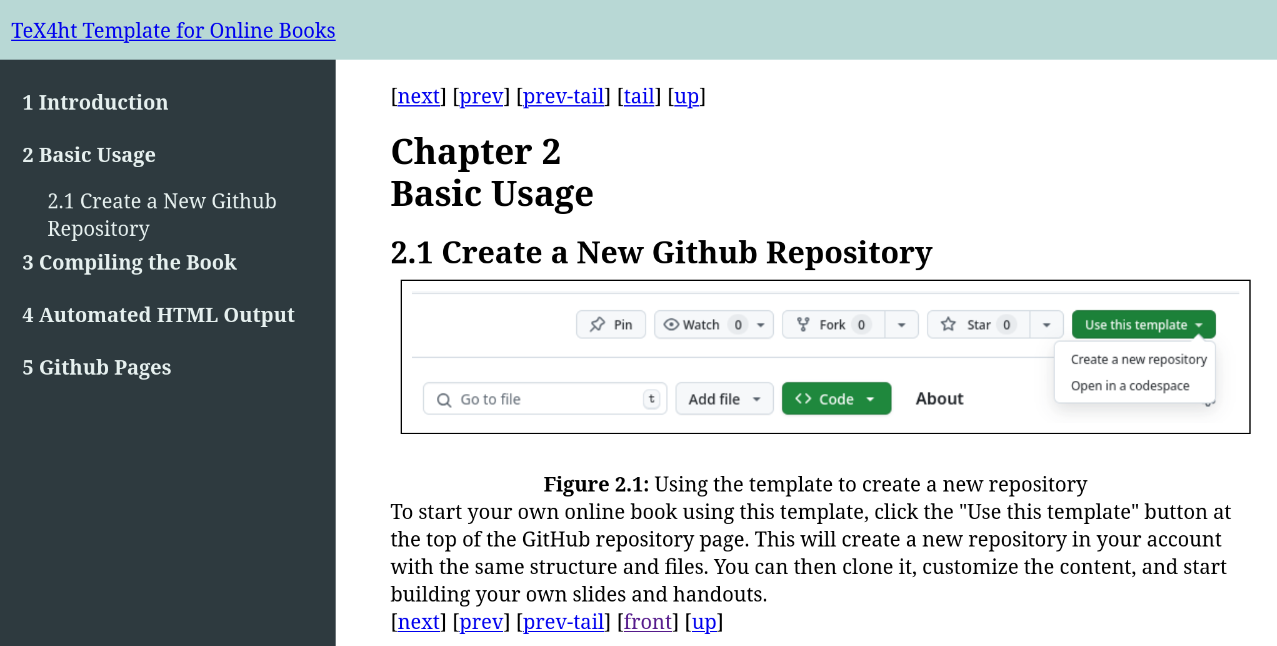Click the paragraph starting "To start your own online book"
Image resolution: width=1277 pixels, height=646 pixels.
[811, 553]
